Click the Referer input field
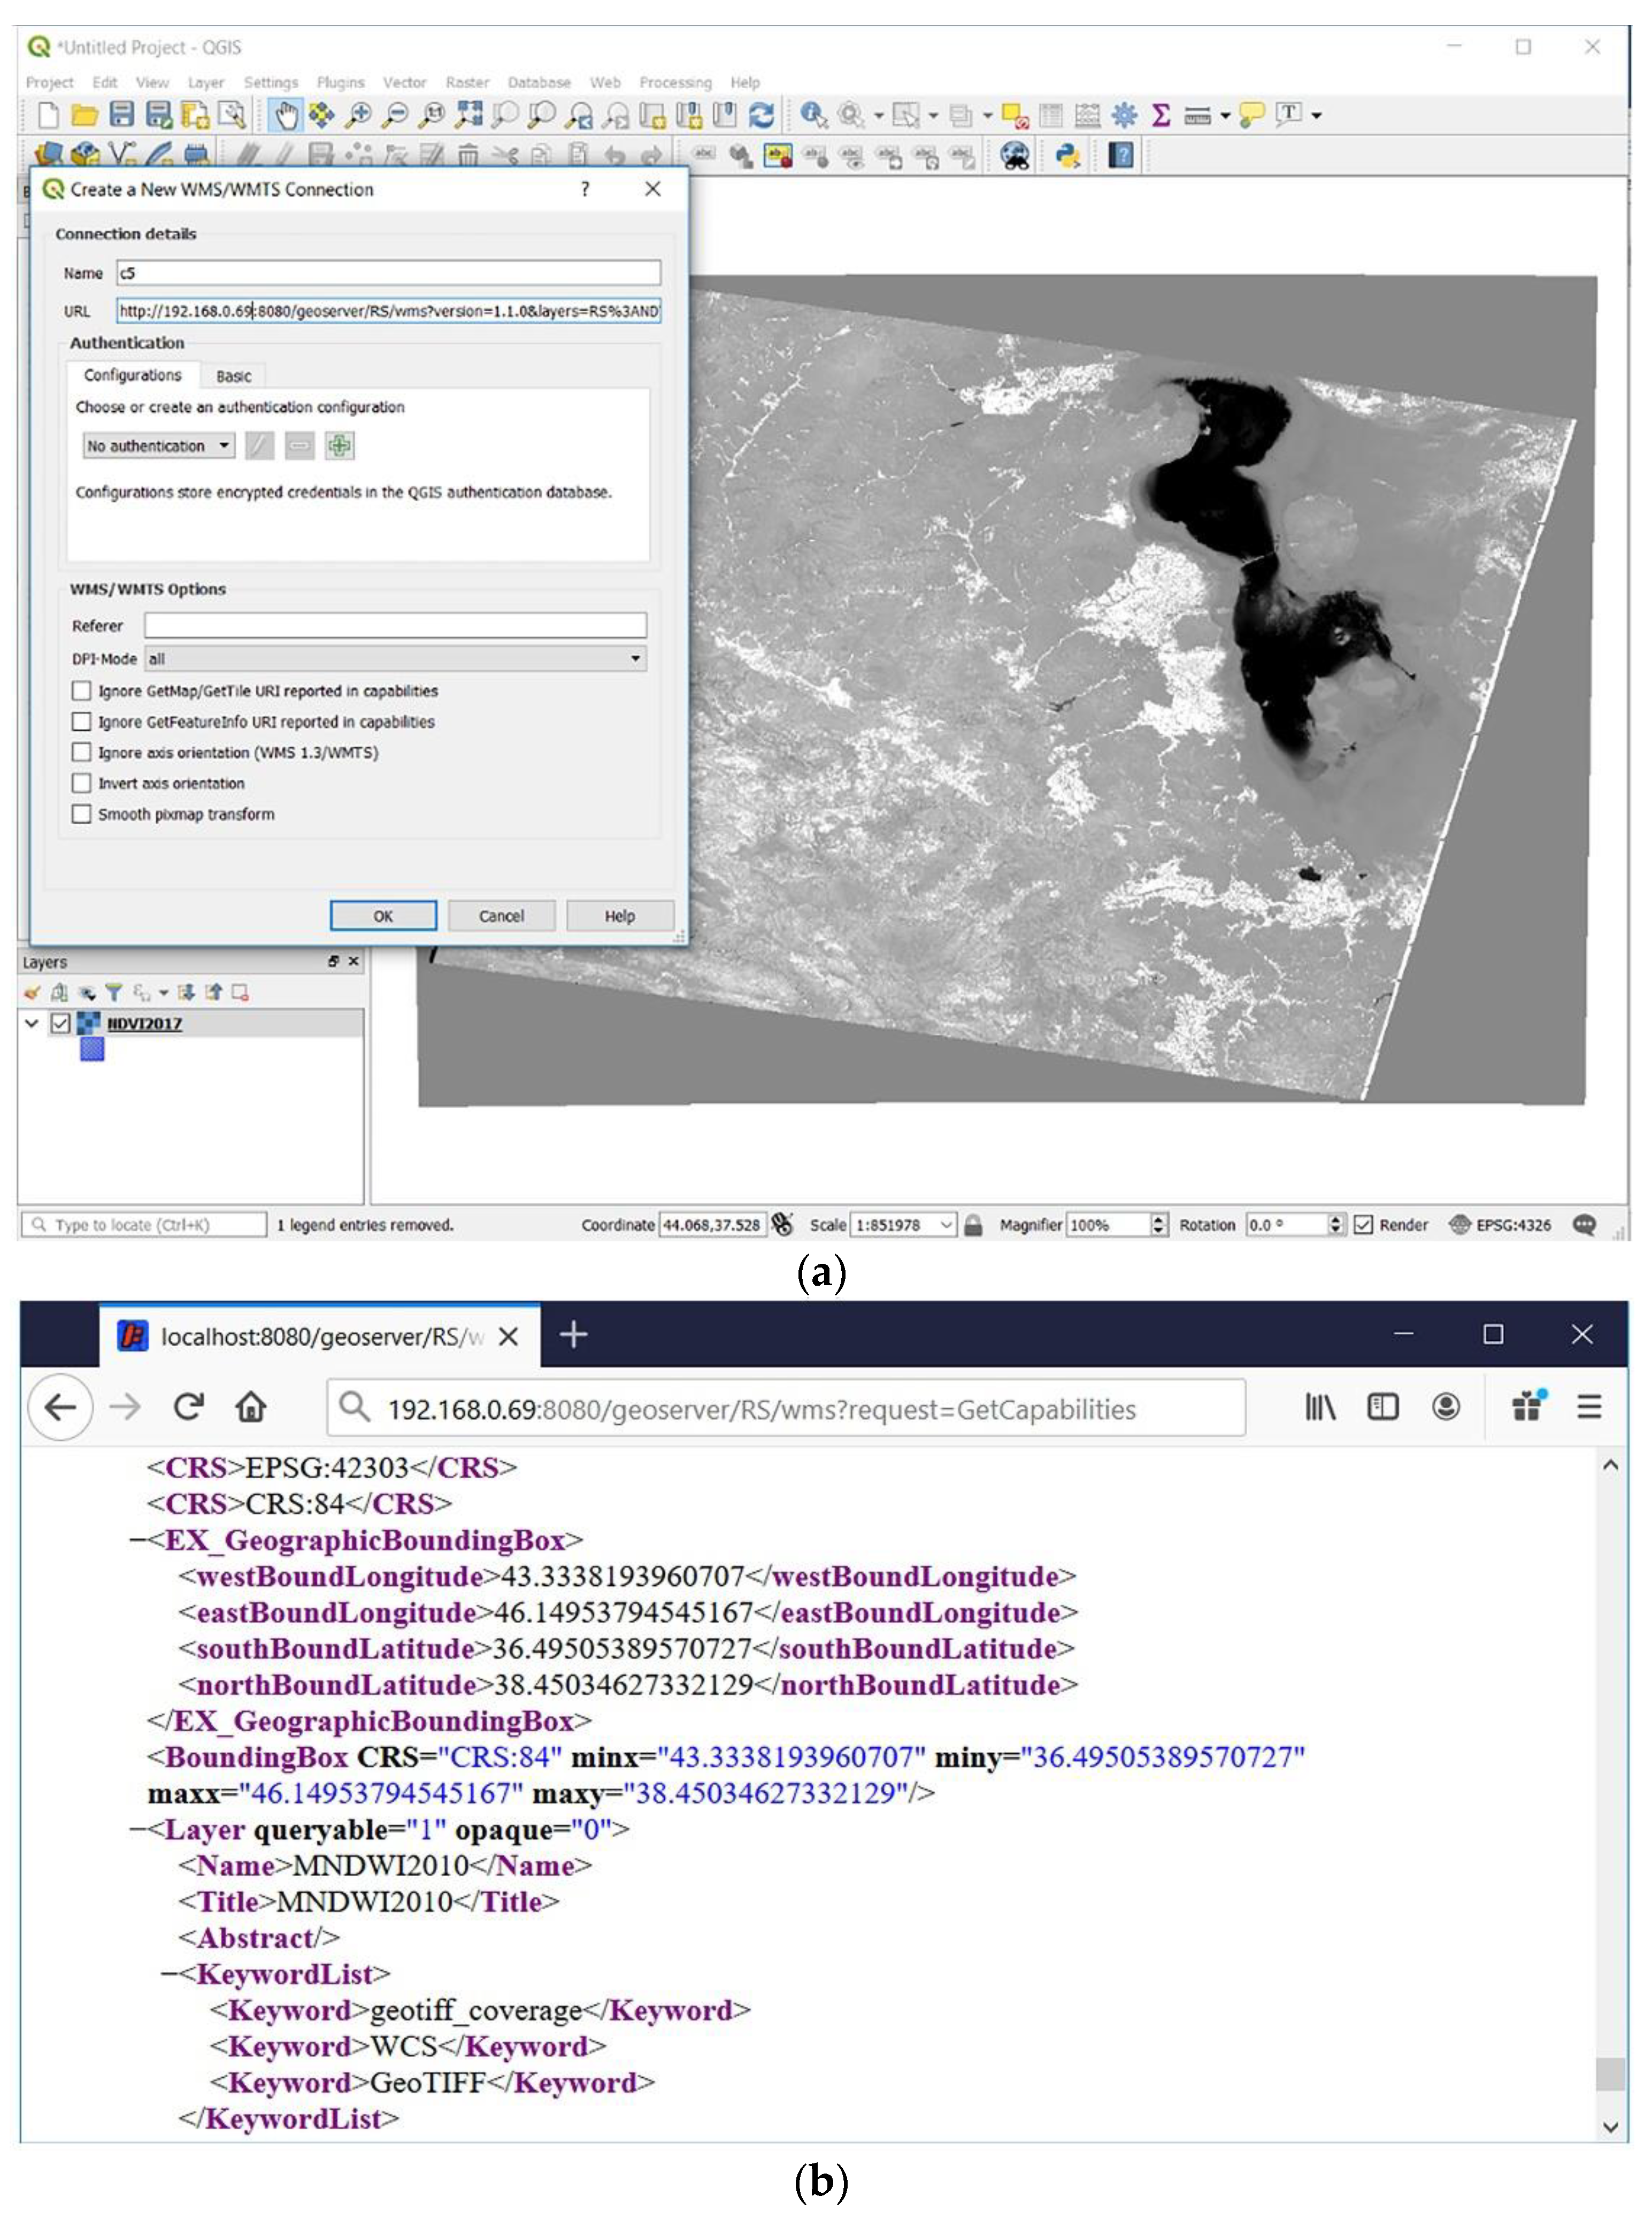This screenshot has height=2219, width=1652. coord(395,626)
